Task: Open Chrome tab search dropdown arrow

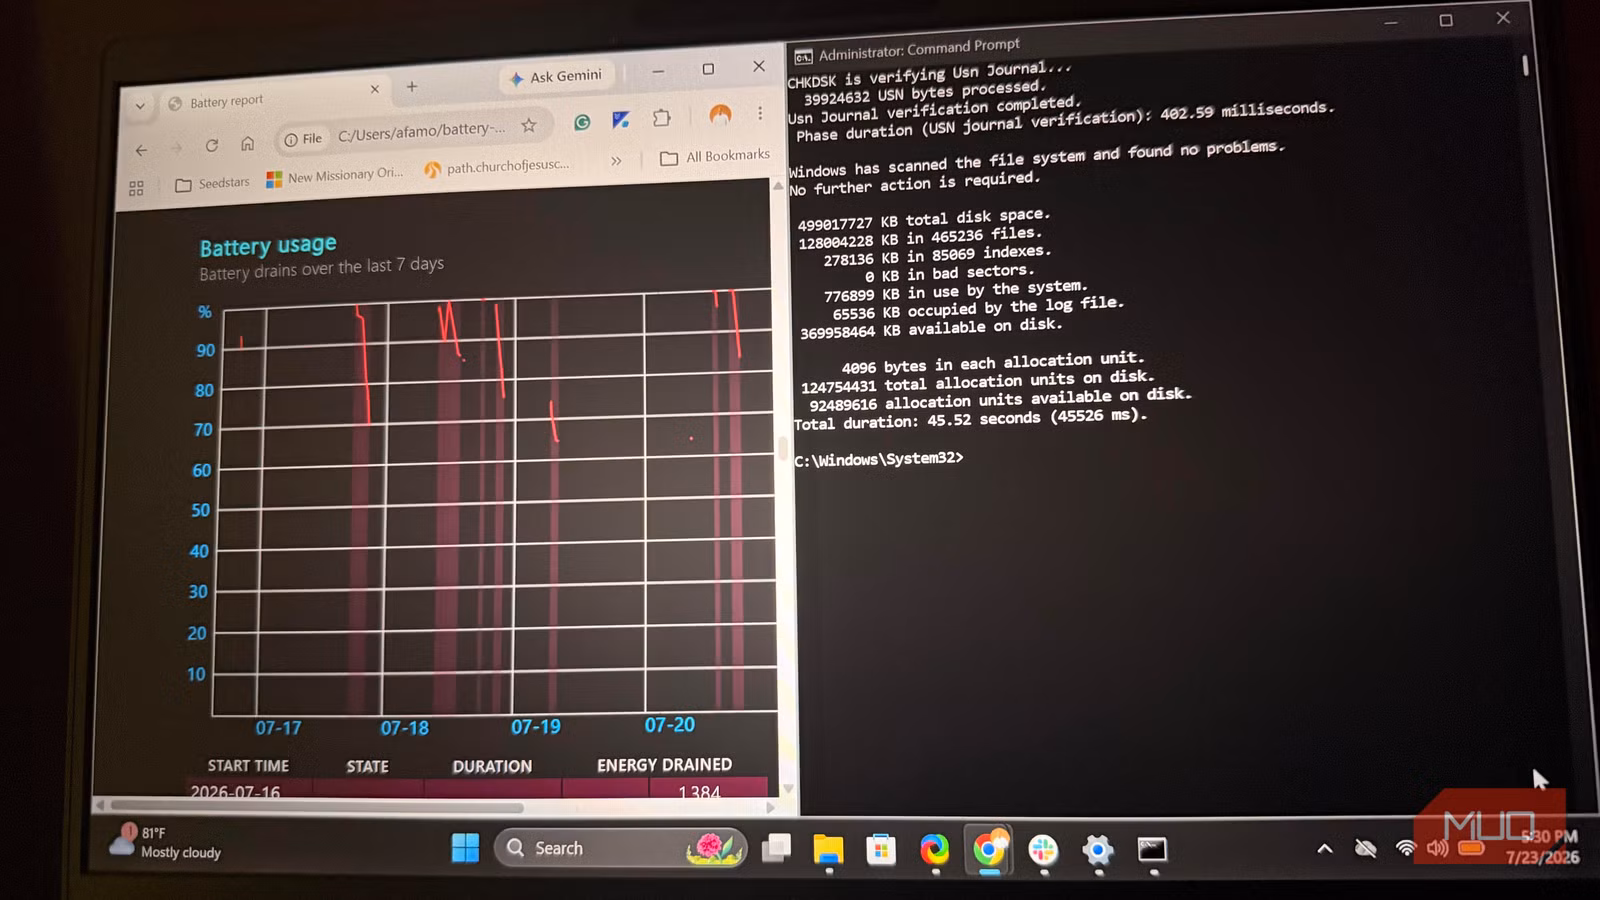Action: (140, 105)
